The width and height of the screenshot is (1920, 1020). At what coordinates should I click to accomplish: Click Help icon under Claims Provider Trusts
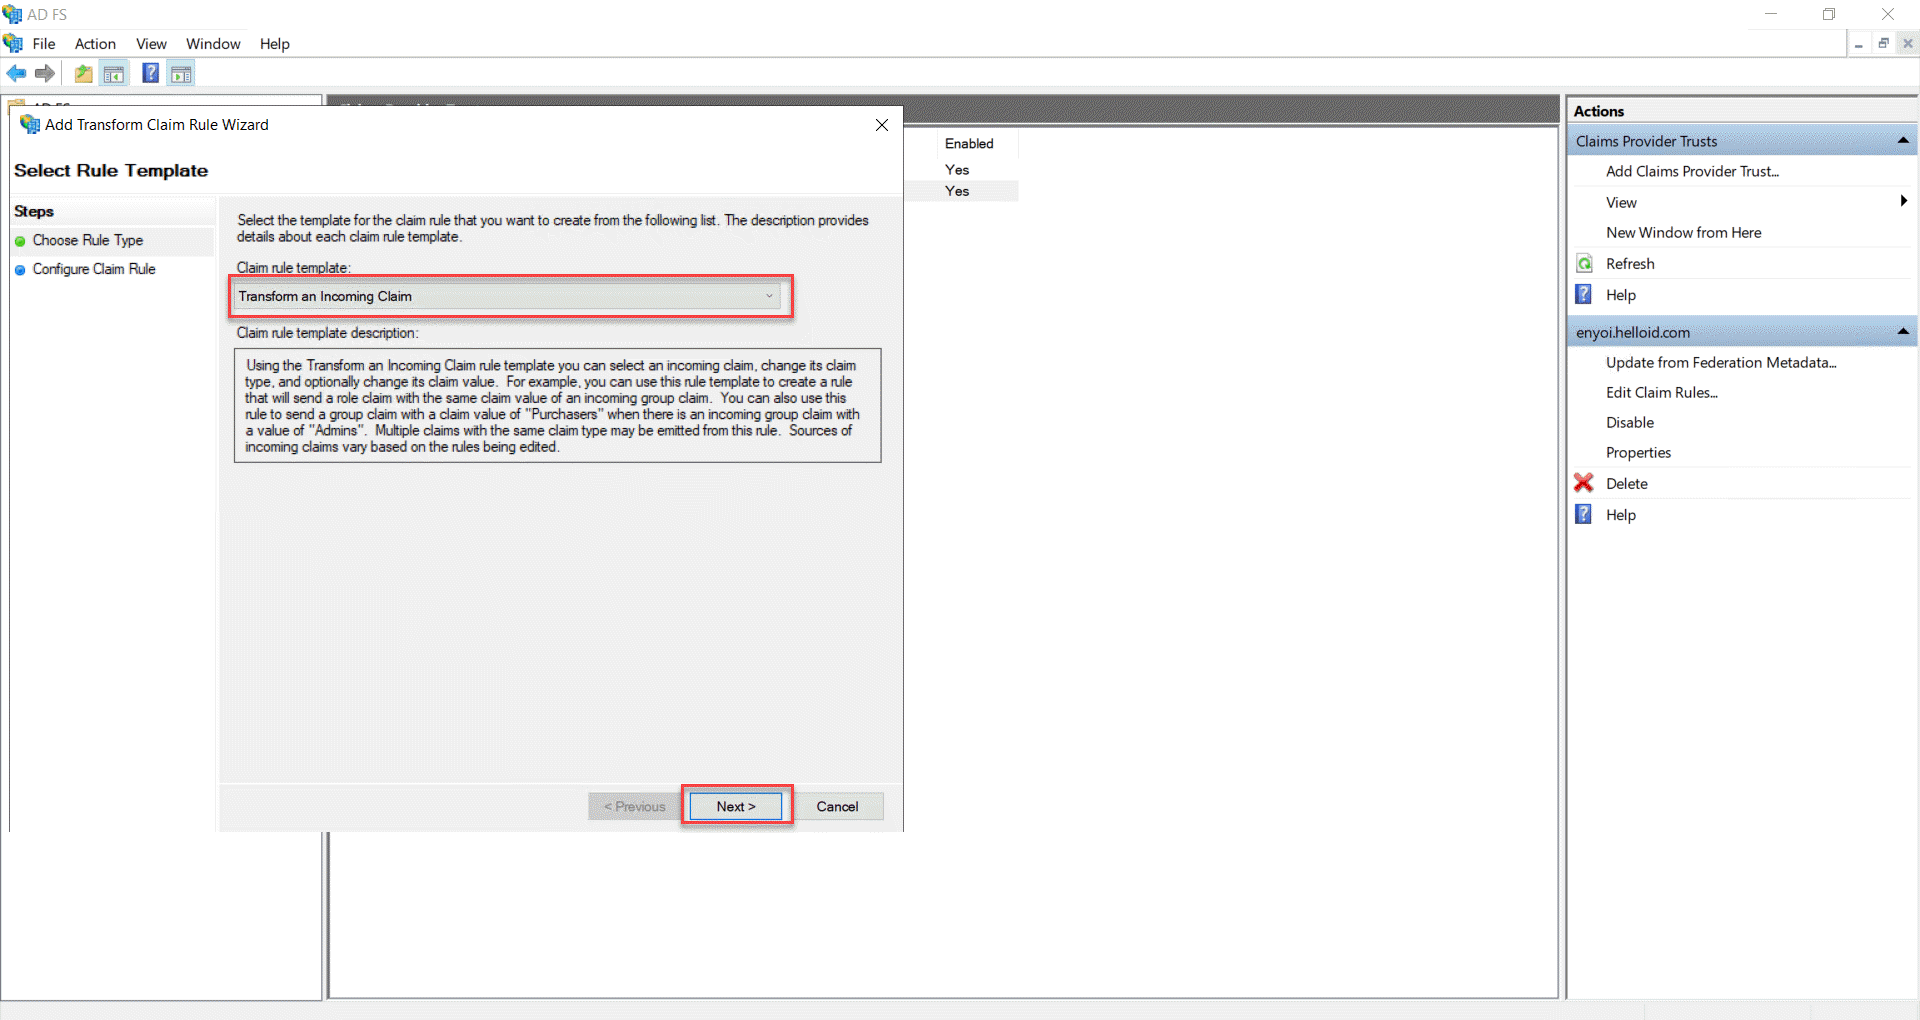tap(1584, 294)
